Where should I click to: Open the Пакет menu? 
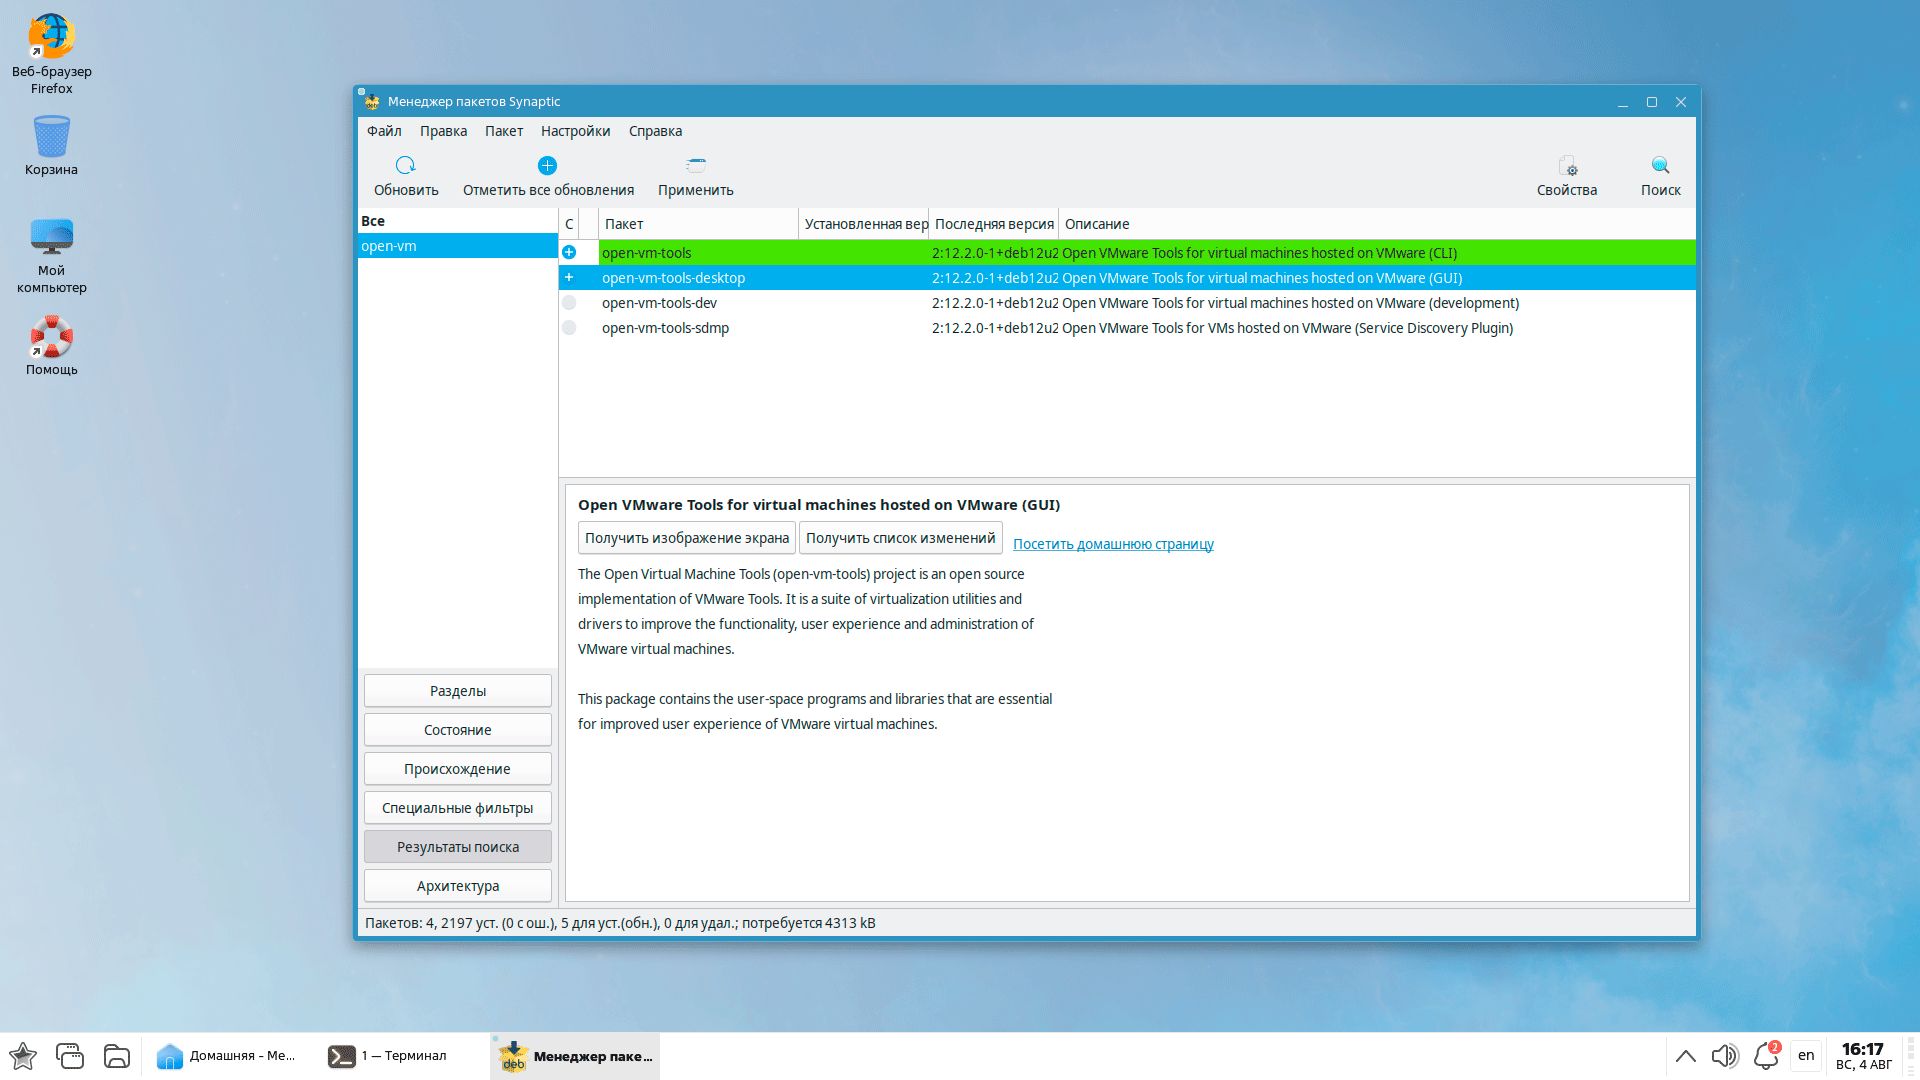504,131
